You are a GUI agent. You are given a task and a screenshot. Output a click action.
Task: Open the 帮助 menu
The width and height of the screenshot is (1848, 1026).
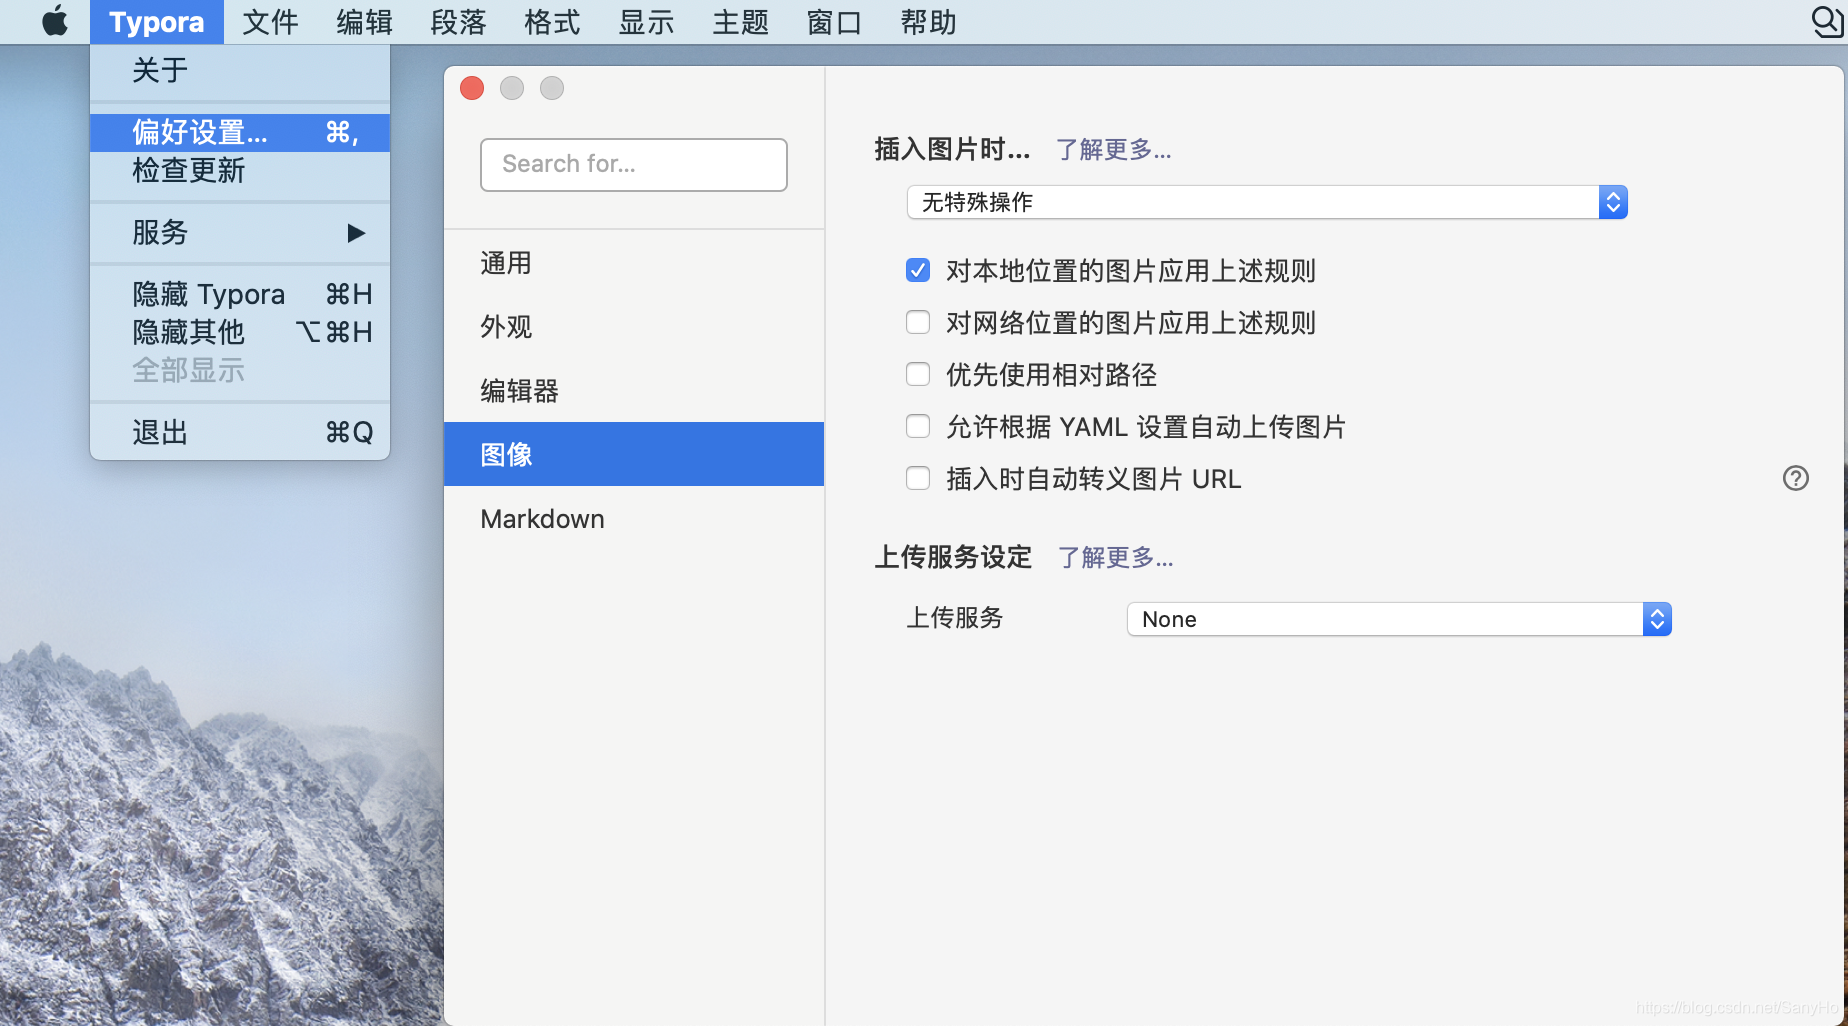(x=928, y=22)
